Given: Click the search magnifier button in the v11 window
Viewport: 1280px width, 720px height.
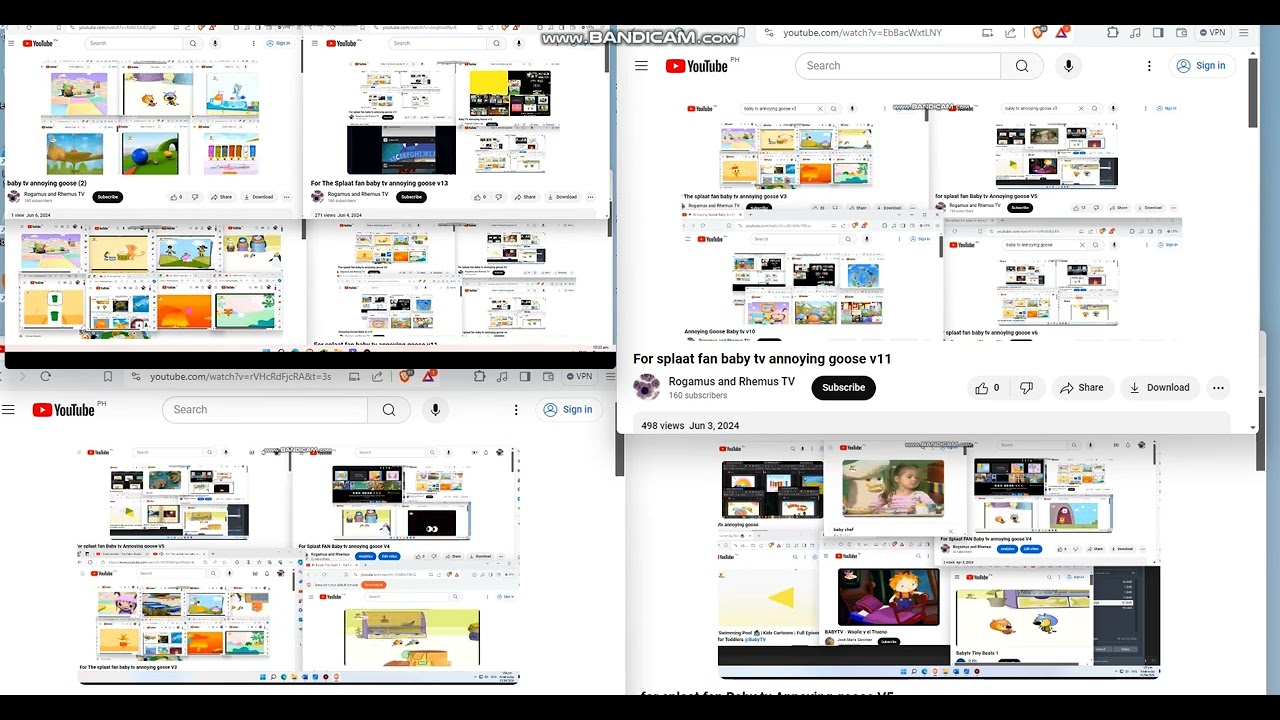Looking at the screenshot, I should tap(1022, 66).
